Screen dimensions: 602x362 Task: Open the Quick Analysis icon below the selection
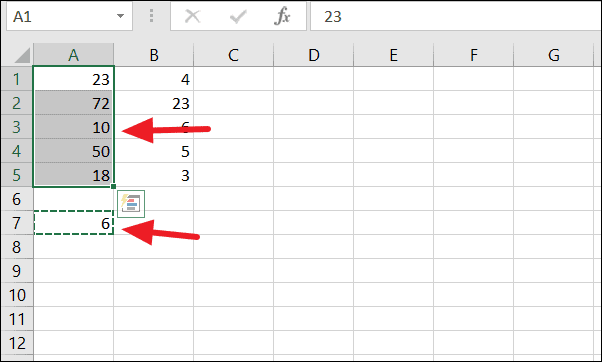[131, 204]
